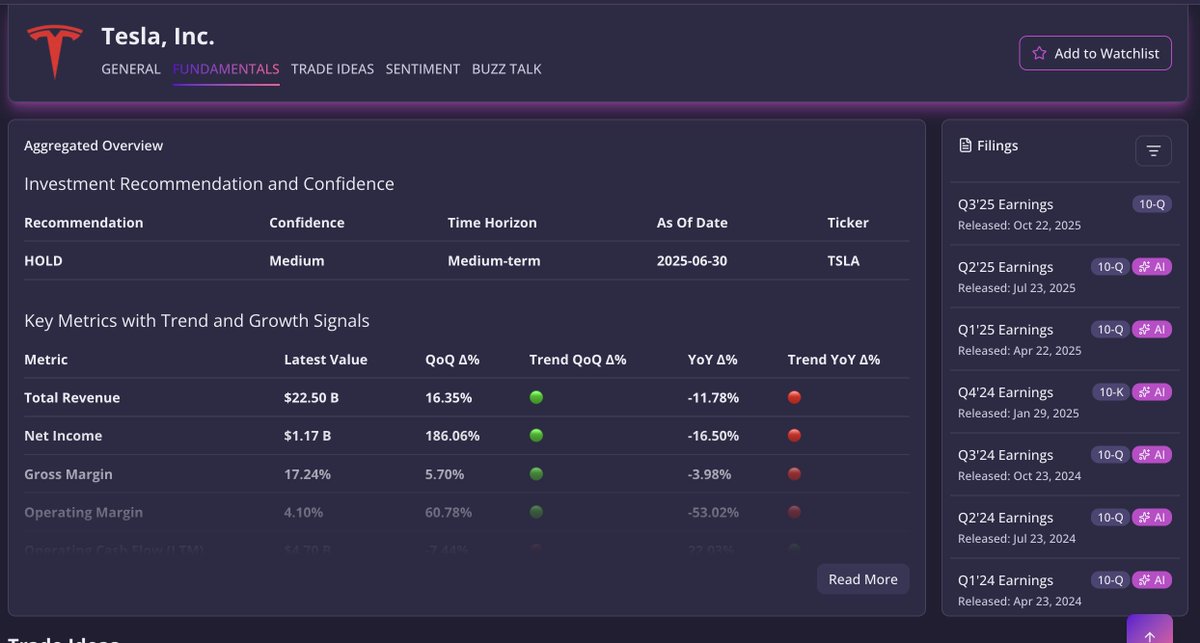
Task: Click the Add to Watchlist button
Action: pyautogui.click(x=1095, y=53)
